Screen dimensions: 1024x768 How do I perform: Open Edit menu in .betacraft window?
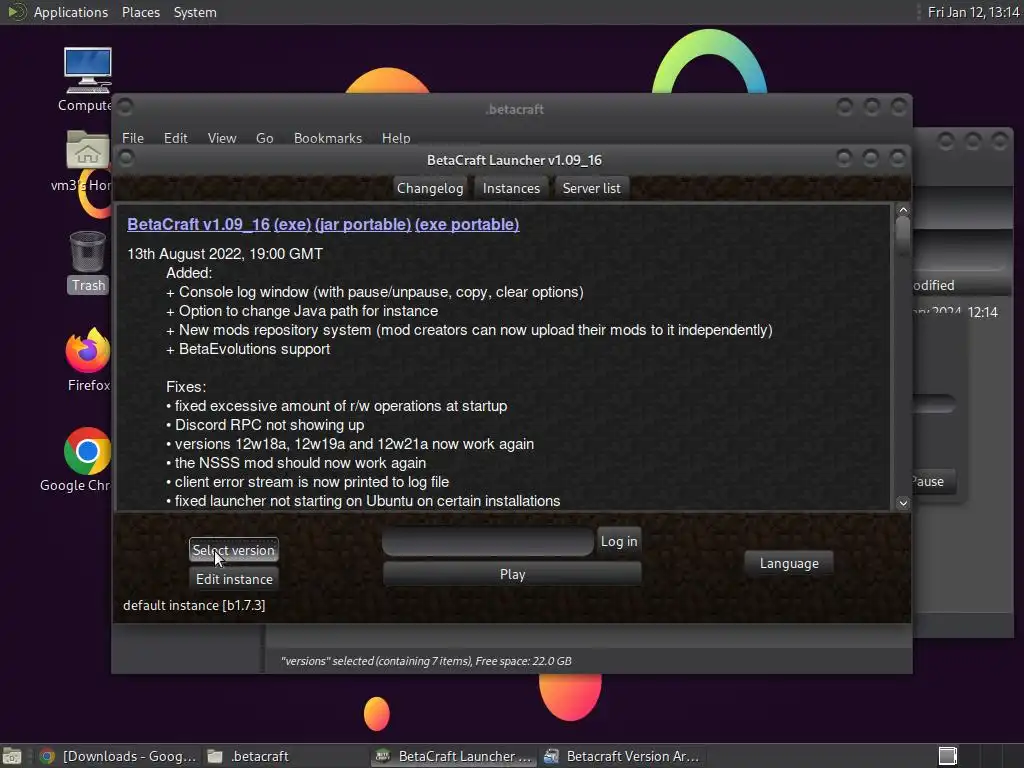tap(175, 138)
